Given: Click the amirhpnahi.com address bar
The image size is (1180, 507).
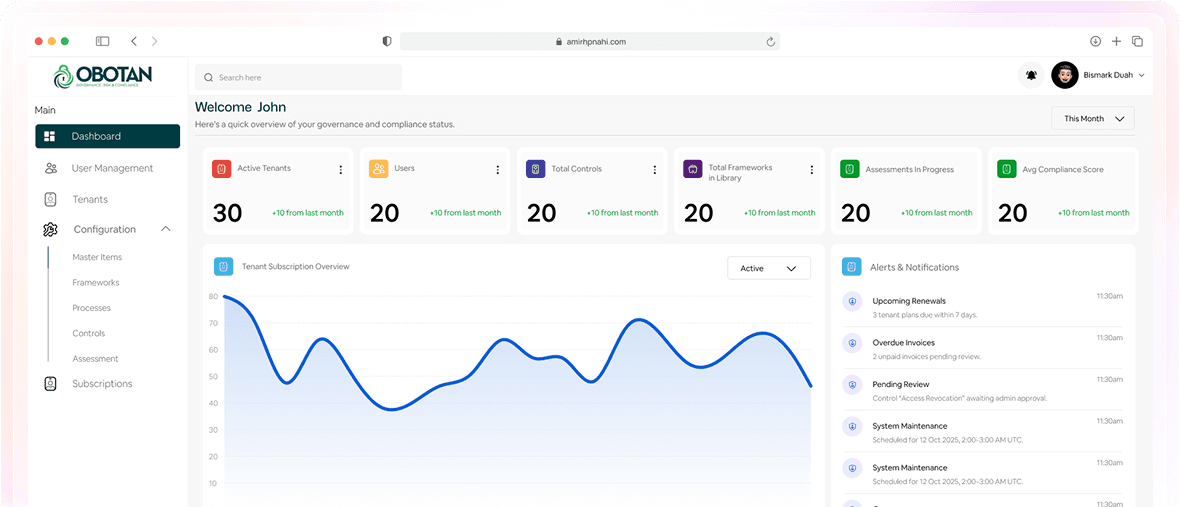Looking at the screenshot, I should [590, 41].
